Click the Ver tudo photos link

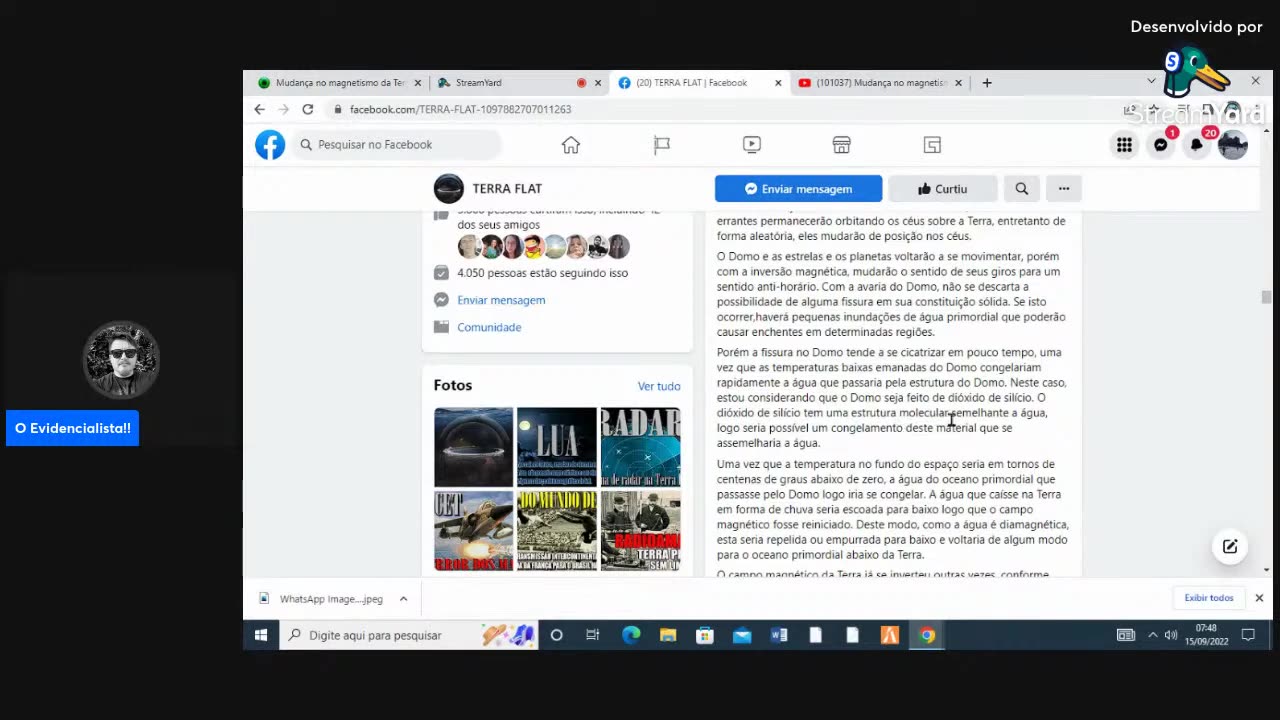click(x=659, y=386)
